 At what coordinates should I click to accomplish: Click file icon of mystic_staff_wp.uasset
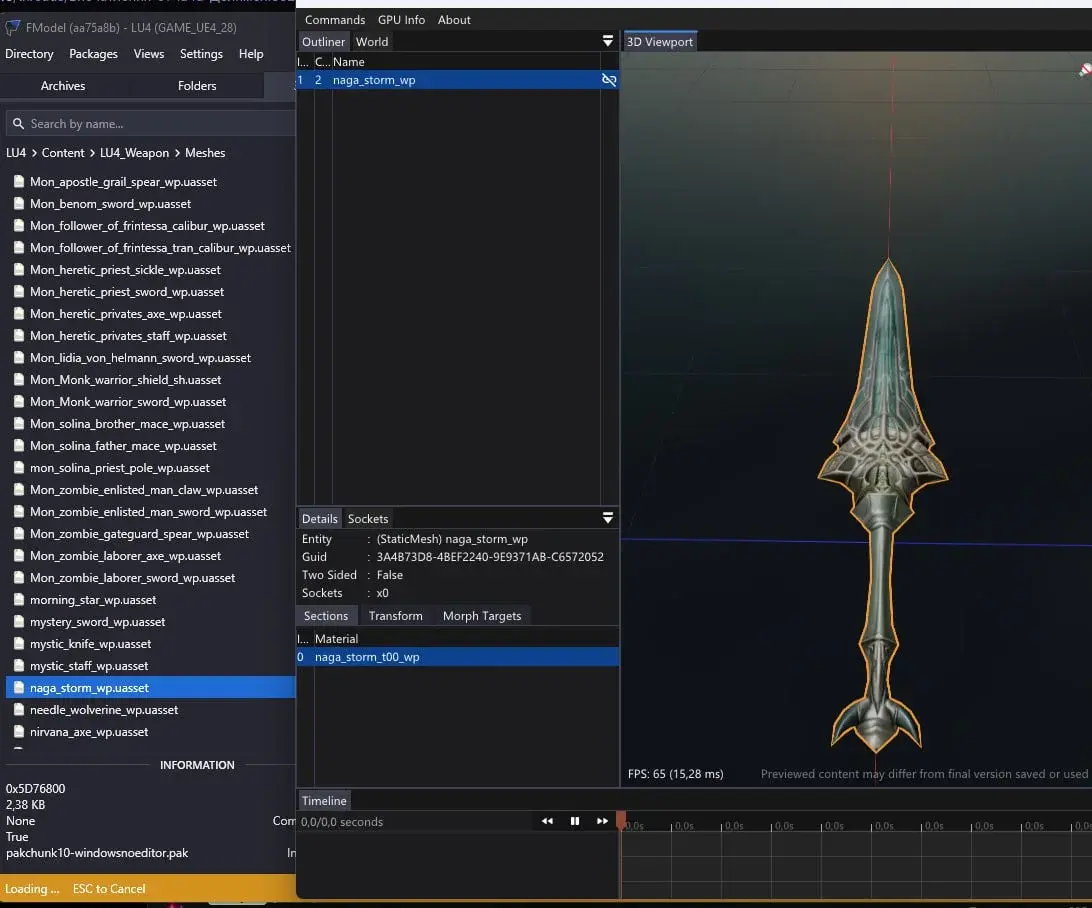(19, 666)
